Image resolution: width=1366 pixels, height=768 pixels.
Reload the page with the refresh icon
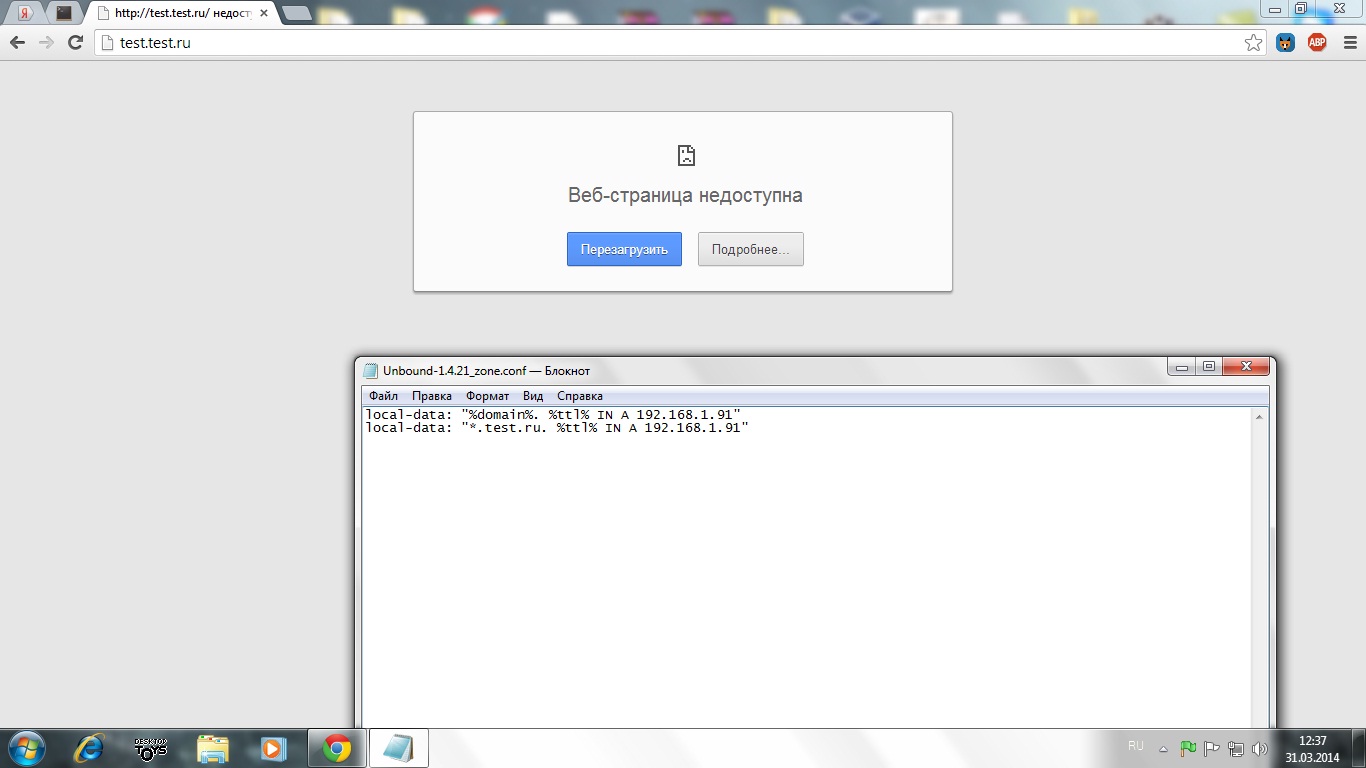[75, 43]
